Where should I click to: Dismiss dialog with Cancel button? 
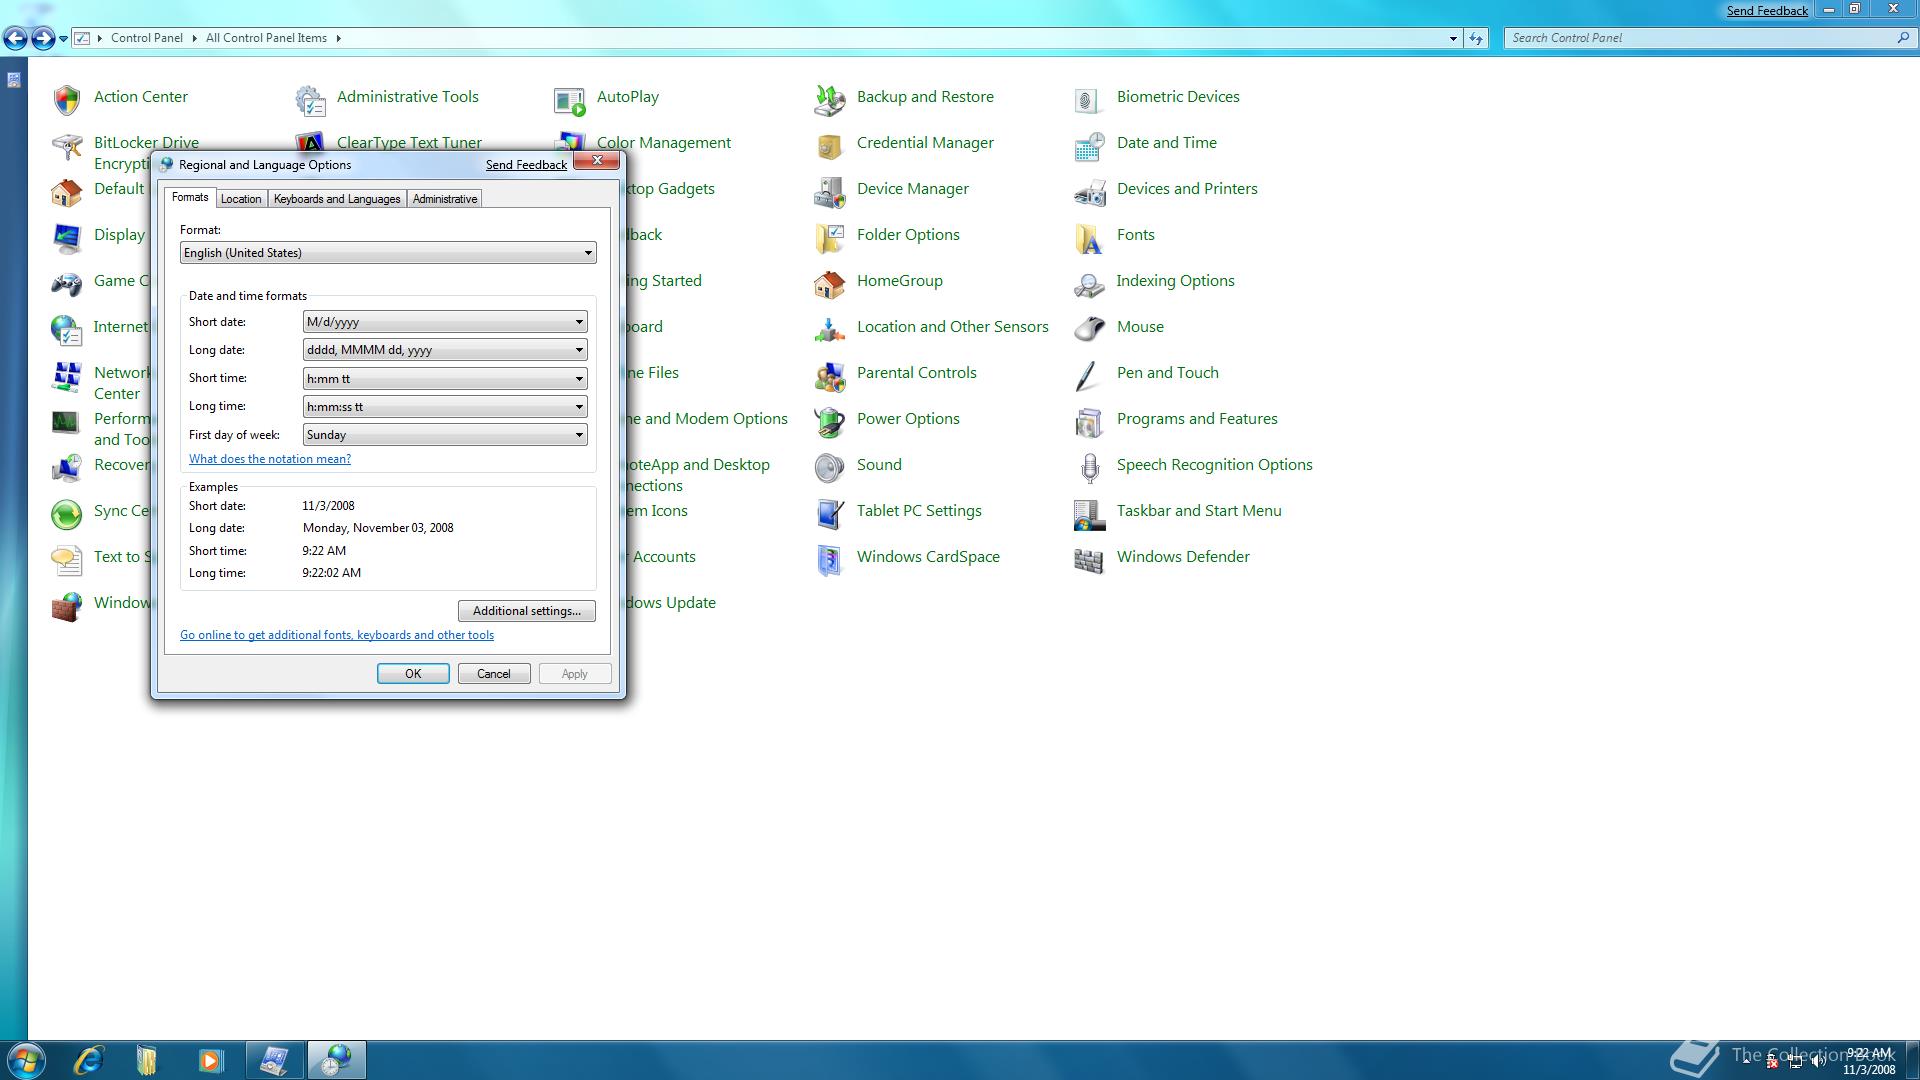point(494,674)
